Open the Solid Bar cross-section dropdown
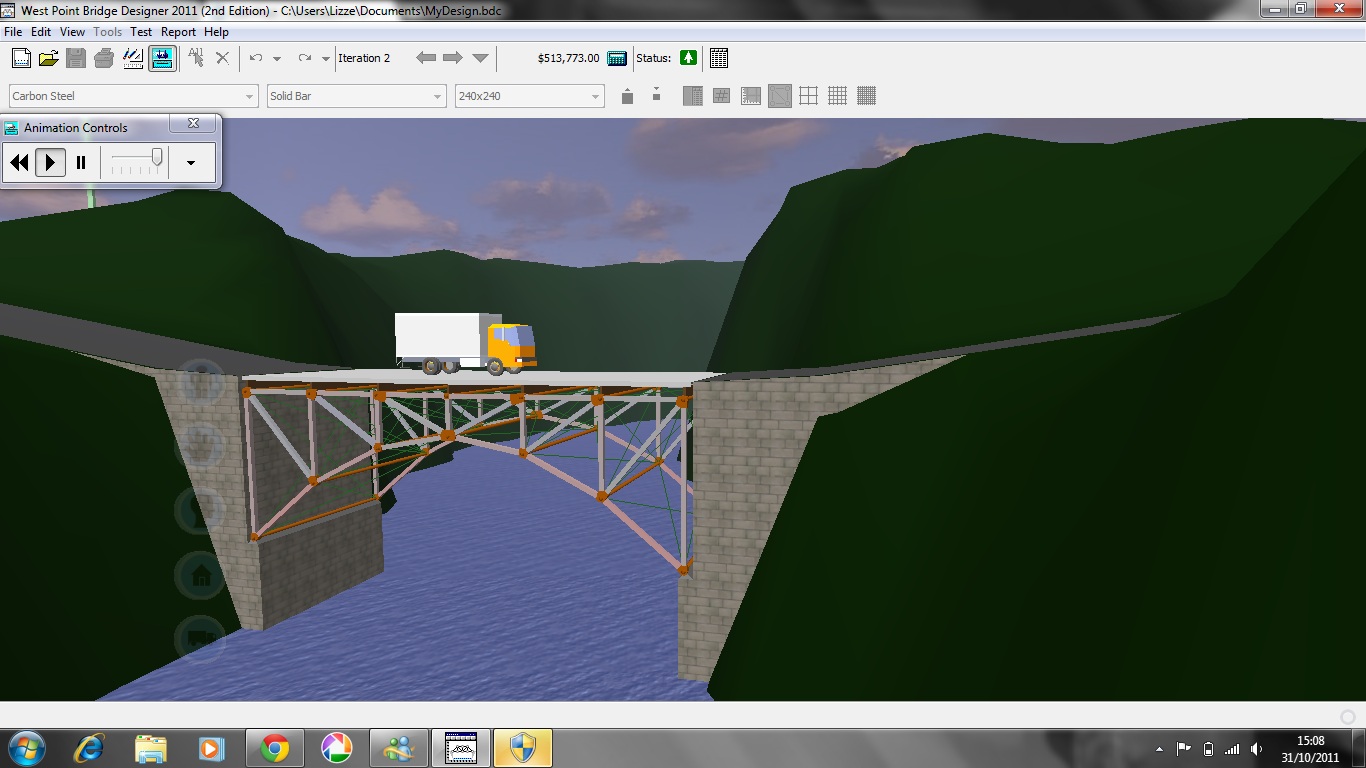The image size is (1366, 768). pyautogui.click(x=437, y=96)
